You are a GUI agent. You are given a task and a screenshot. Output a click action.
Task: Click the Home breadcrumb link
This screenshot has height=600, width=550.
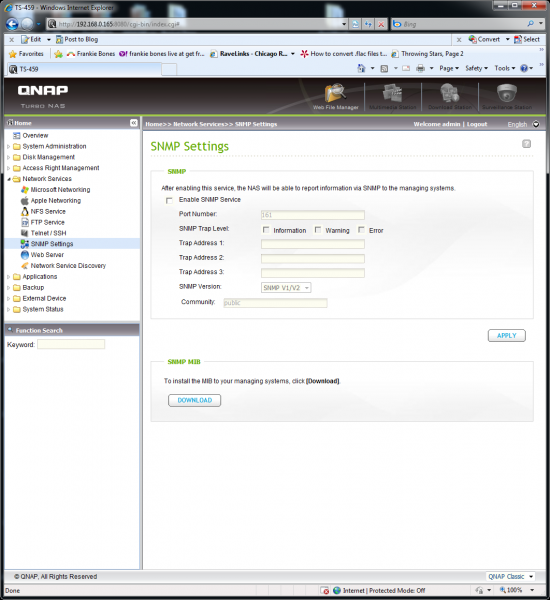(x=153, y=124)
